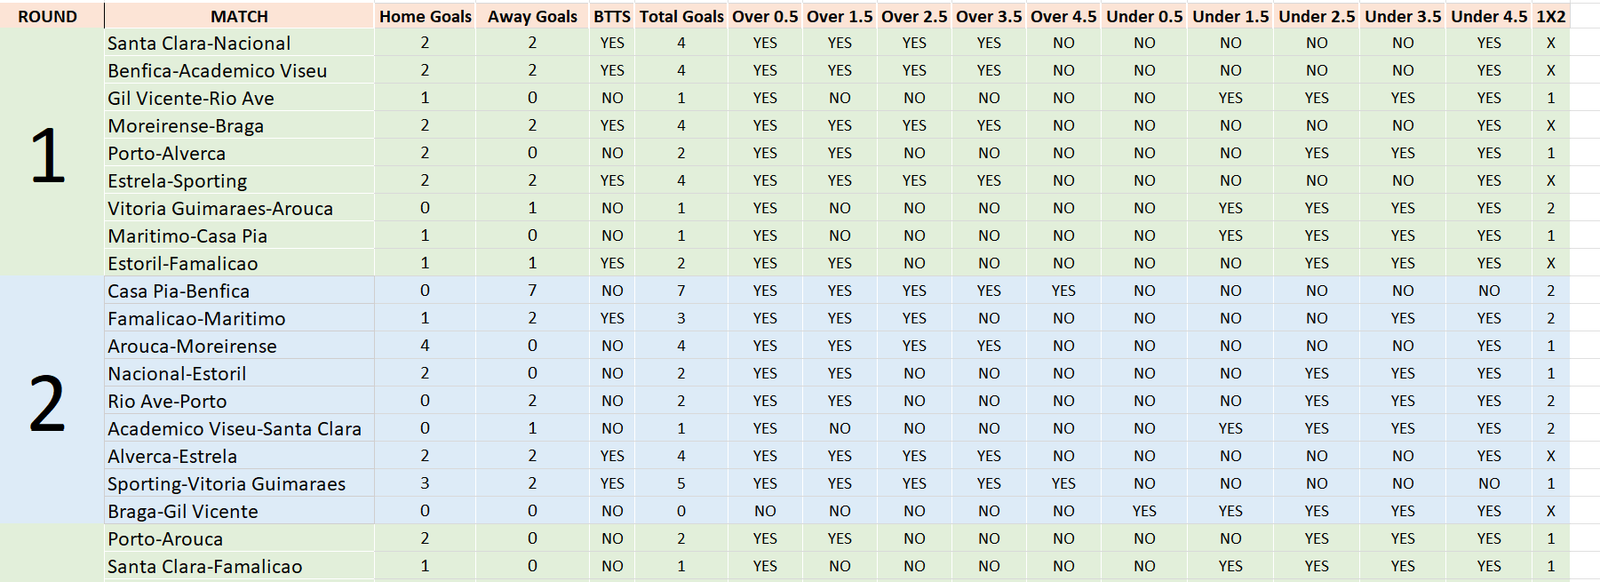Select the Santa Clara-Nacional match cell

pyautogui.click(x=239, y=43)
